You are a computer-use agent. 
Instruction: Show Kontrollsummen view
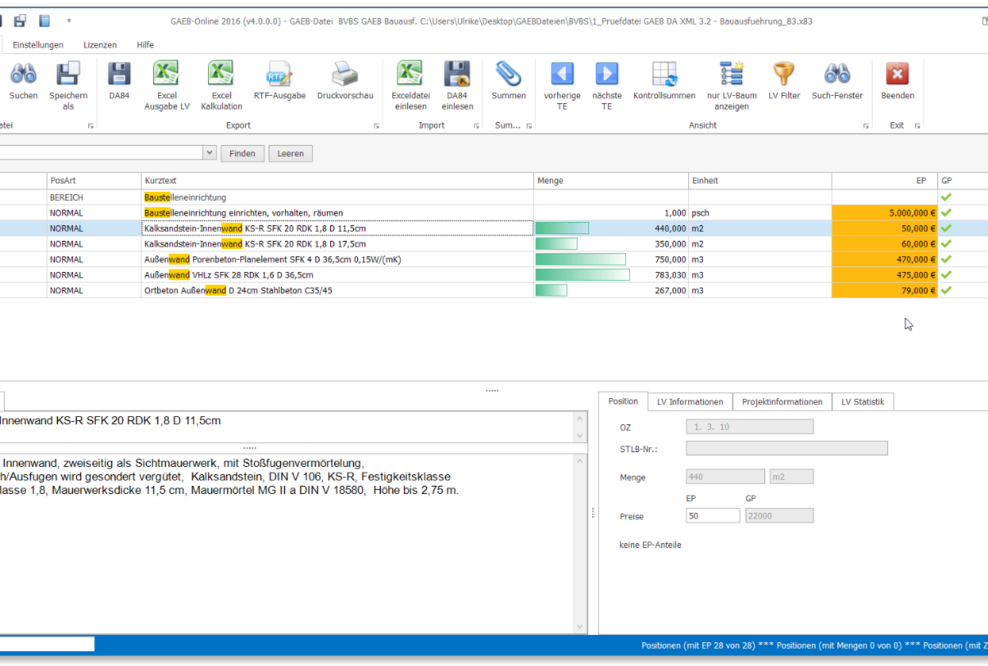pyautogui.click(x=664, y=75)
